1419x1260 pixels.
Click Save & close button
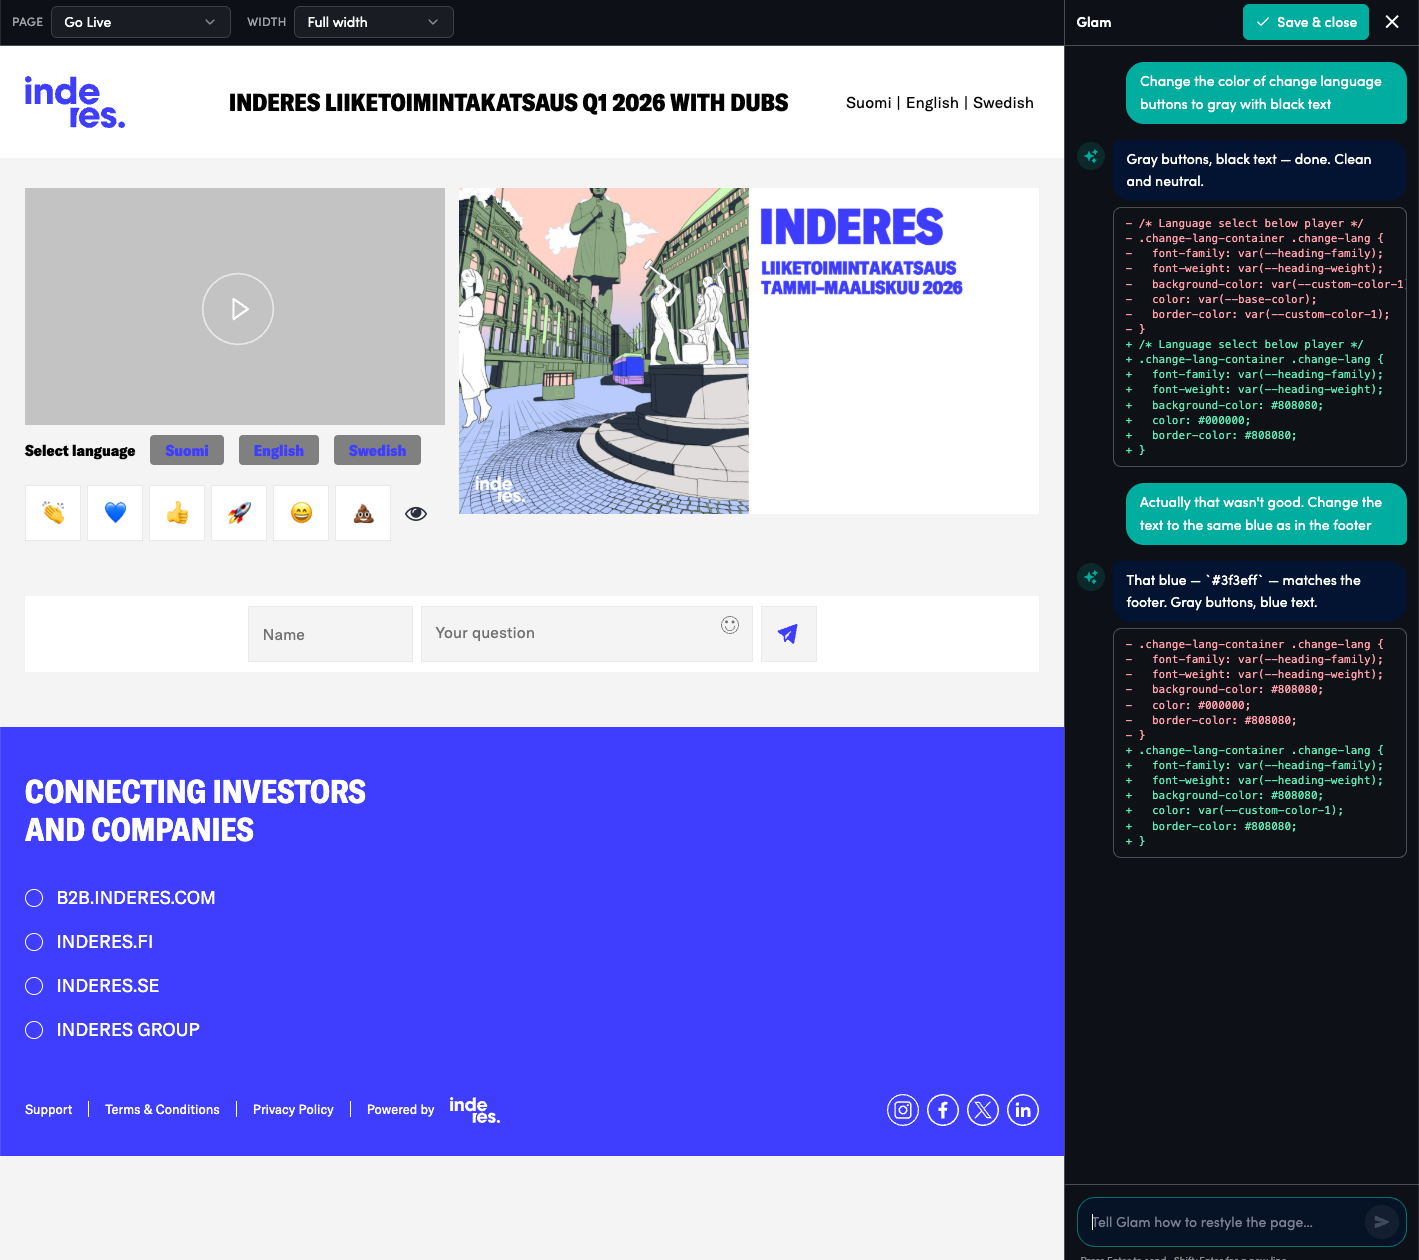[1306, 22]
